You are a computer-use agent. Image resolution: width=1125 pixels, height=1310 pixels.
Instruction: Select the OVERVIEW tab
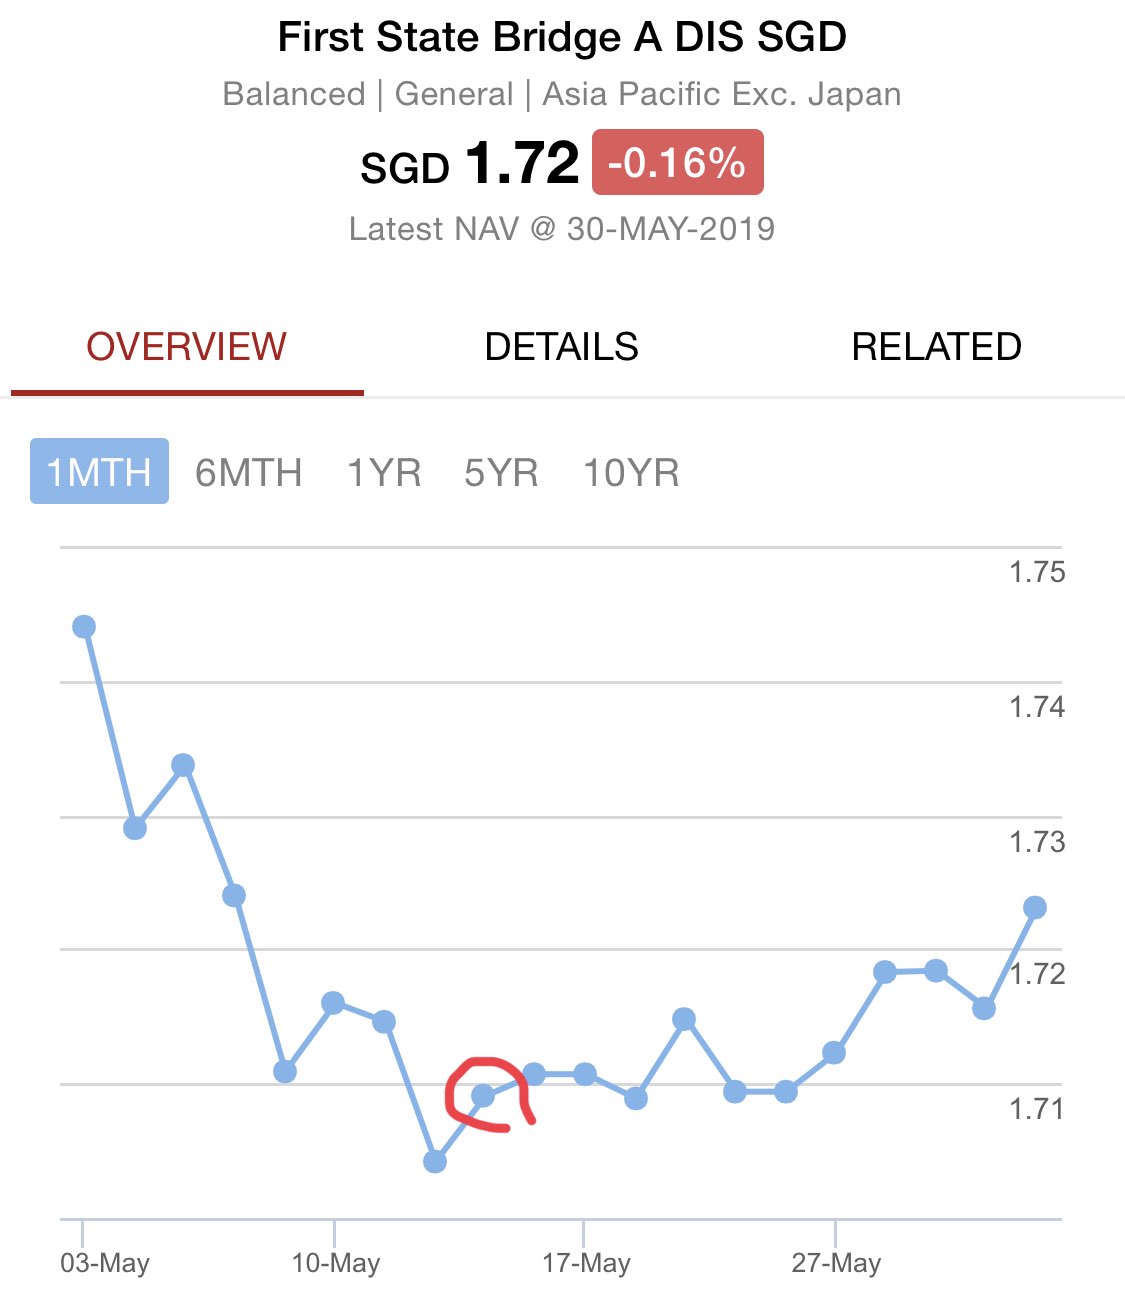click(x=187, y=347)
